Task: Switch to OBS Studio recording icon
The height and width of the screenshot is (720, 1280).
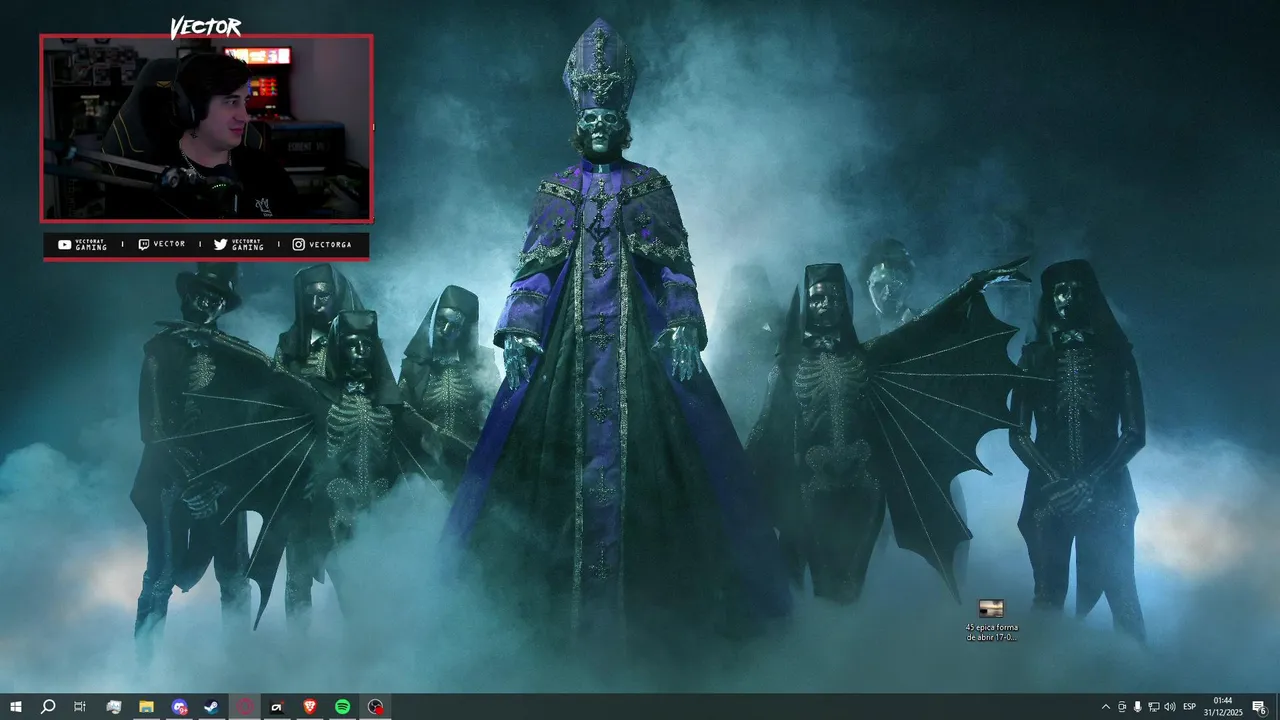Action: click(375, 707)
